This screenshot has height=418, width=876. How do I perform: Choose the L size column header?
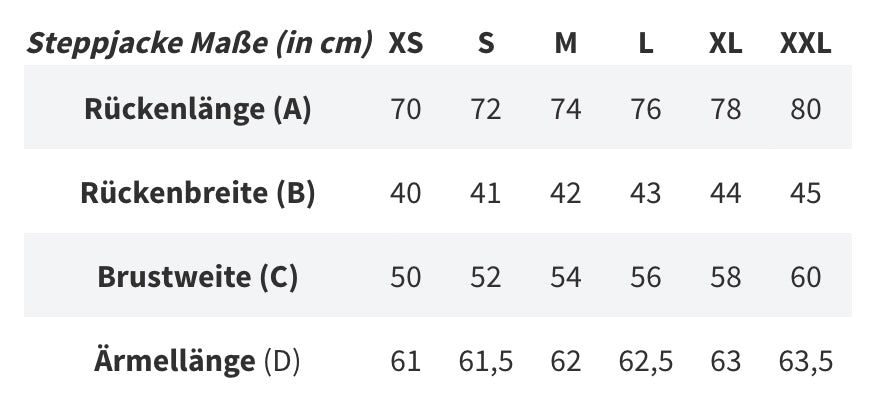point(646,43)
